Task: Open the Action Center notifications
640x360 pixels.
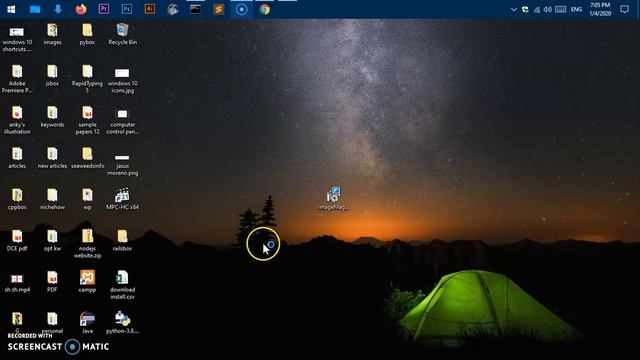Action: coord(624,9)
